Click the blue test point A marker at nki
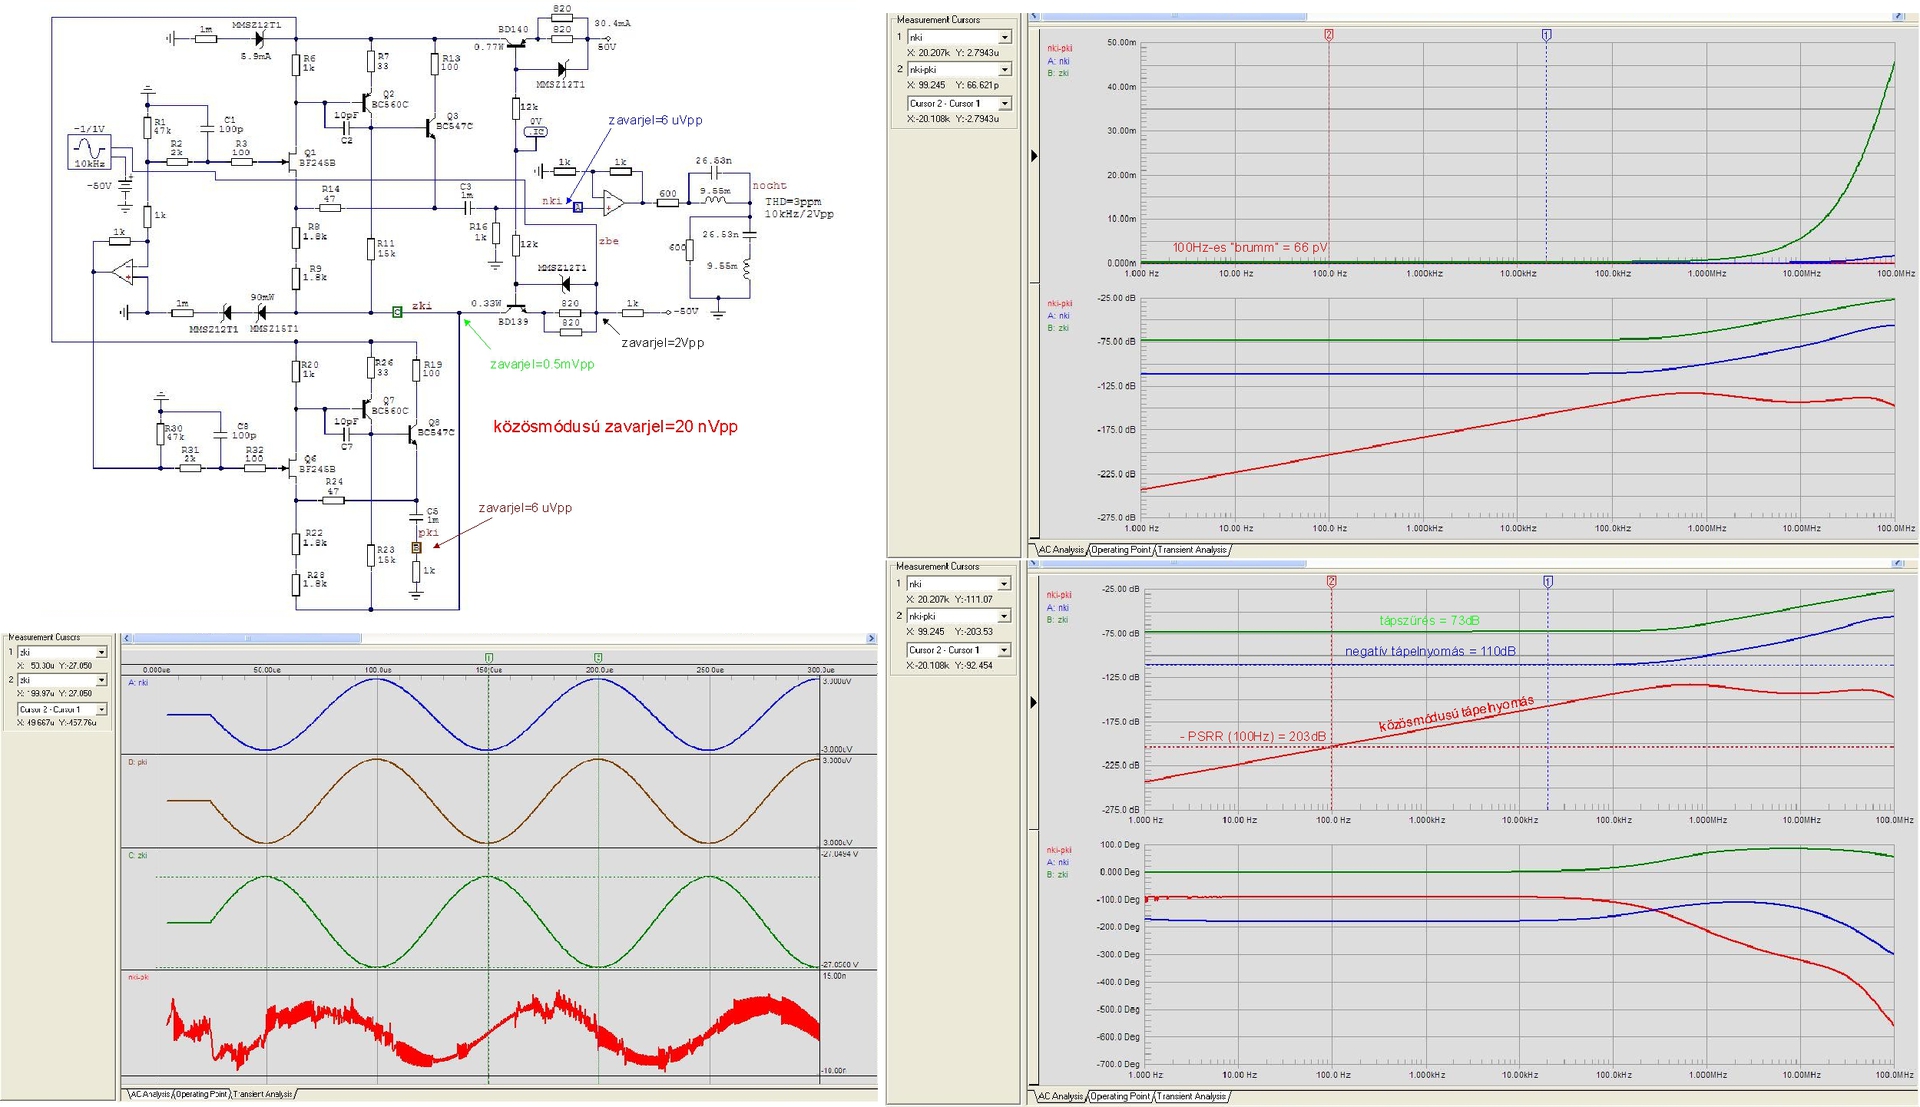Screen dimensions: 1920x1107 point(577,207)
